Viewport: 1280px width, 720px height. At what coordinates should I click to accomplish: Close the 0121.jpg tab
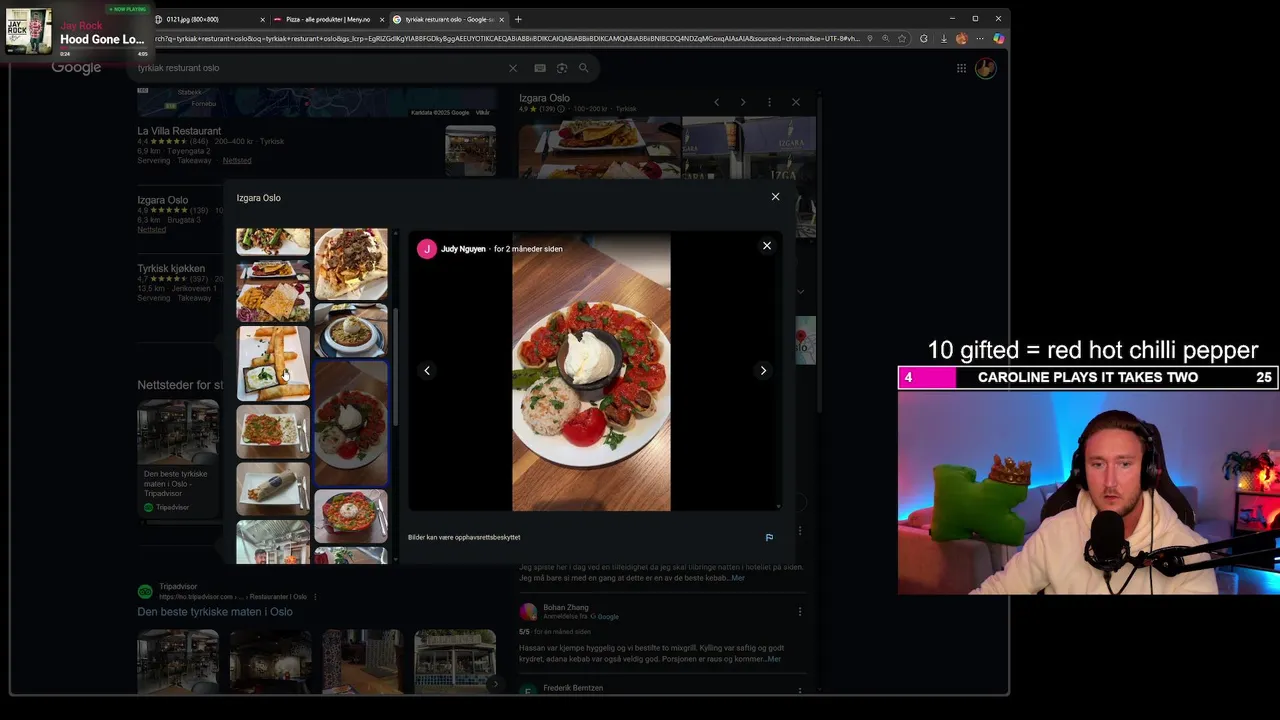263,19
